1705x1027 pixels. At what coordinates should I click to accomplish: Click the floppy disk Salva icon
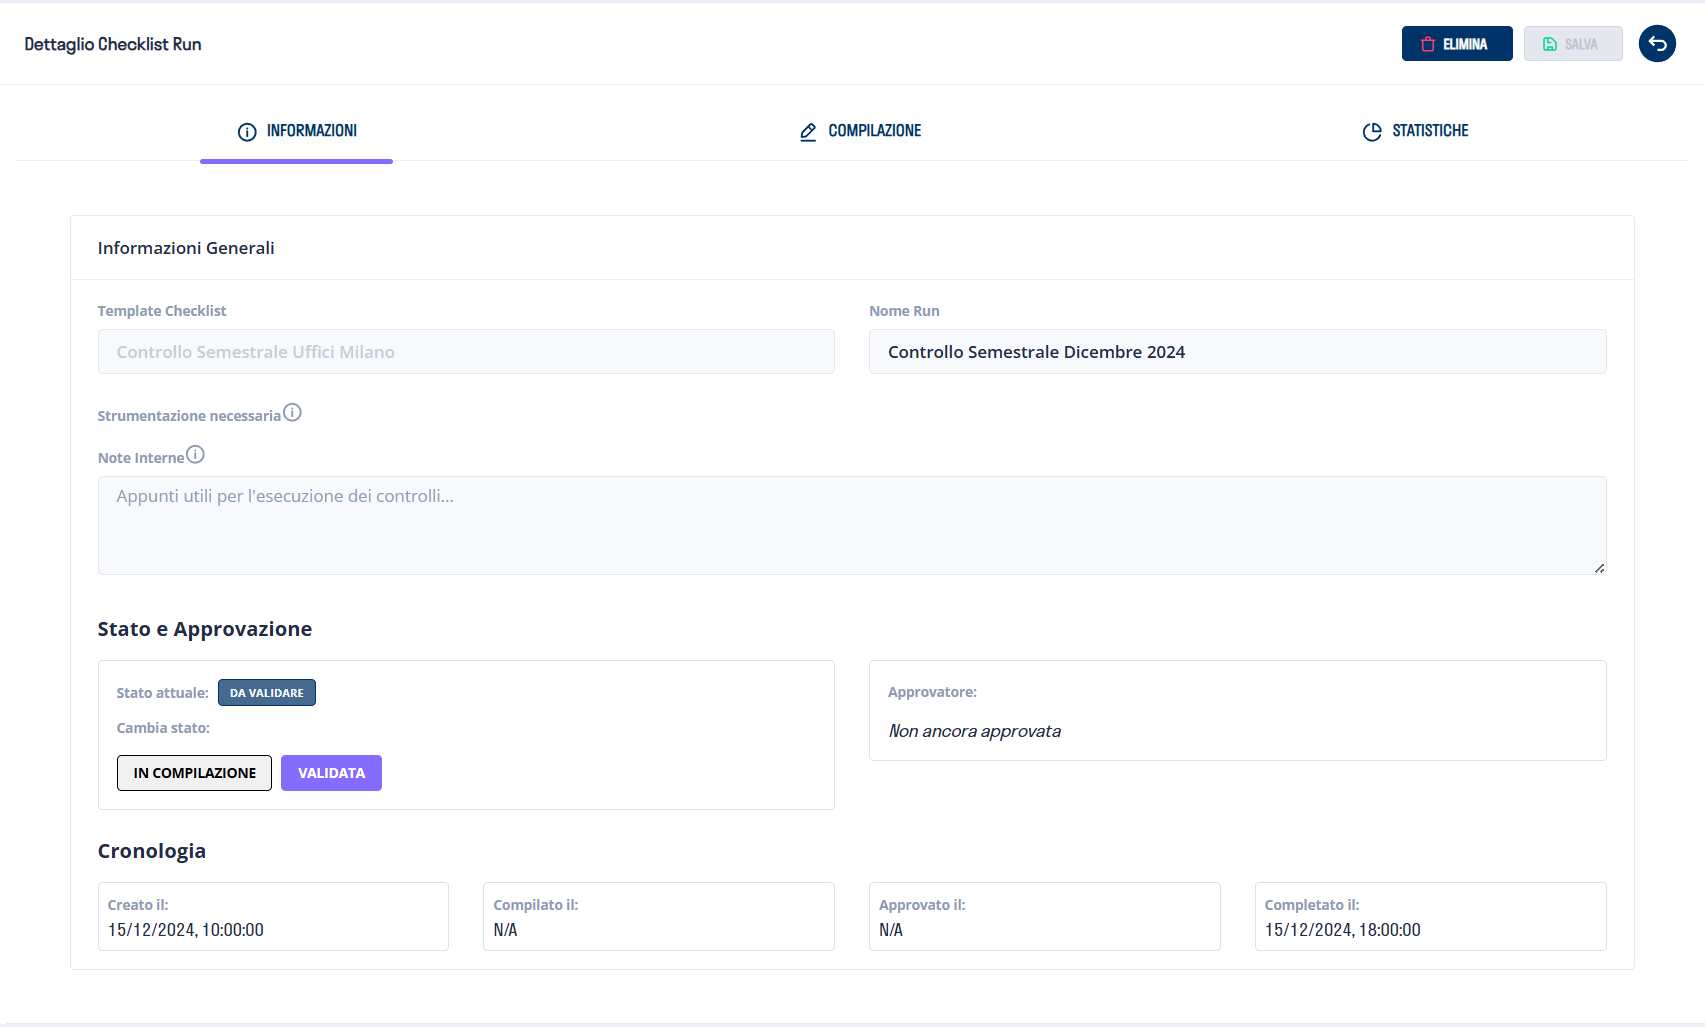(x=1549, y=44)
